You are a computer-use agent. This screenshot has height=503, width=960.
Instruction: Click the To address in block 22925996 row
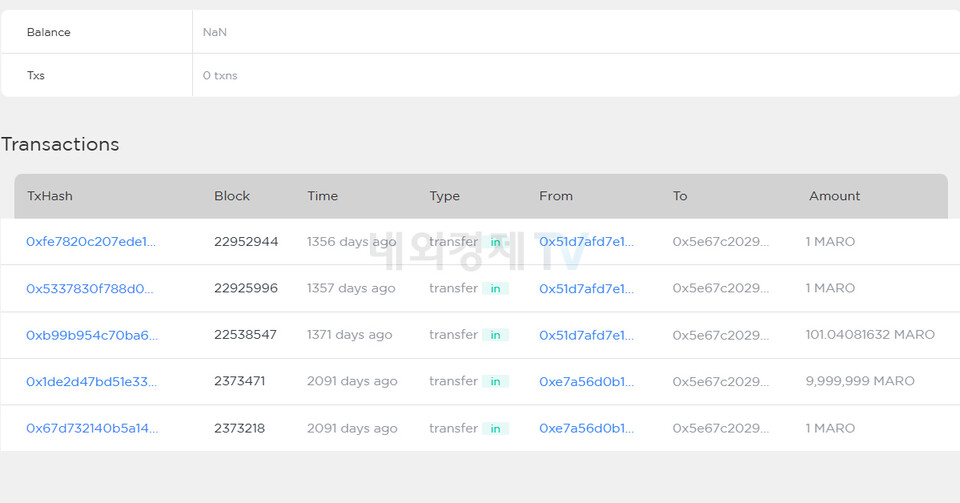(720, 288)
